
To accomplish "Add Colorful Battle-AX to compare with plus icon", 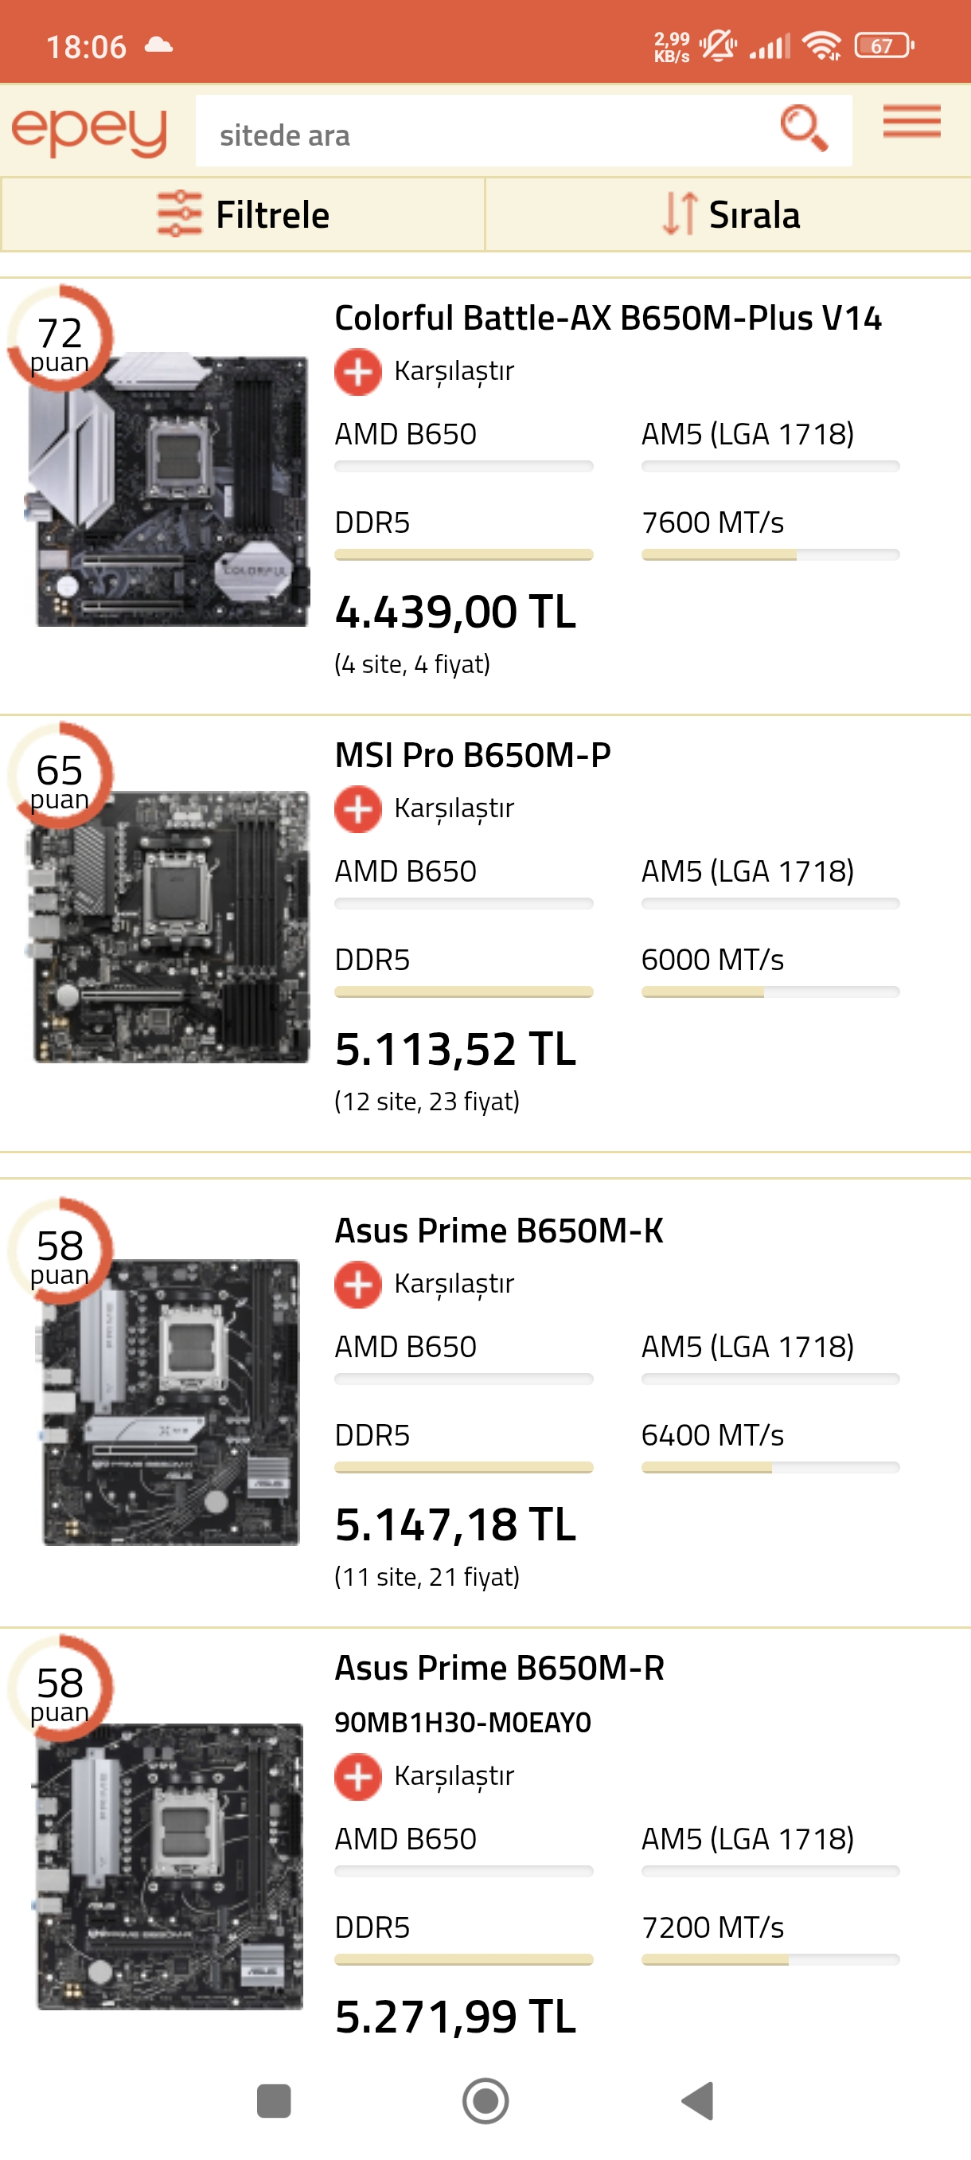I will click(x=358, y=371).
